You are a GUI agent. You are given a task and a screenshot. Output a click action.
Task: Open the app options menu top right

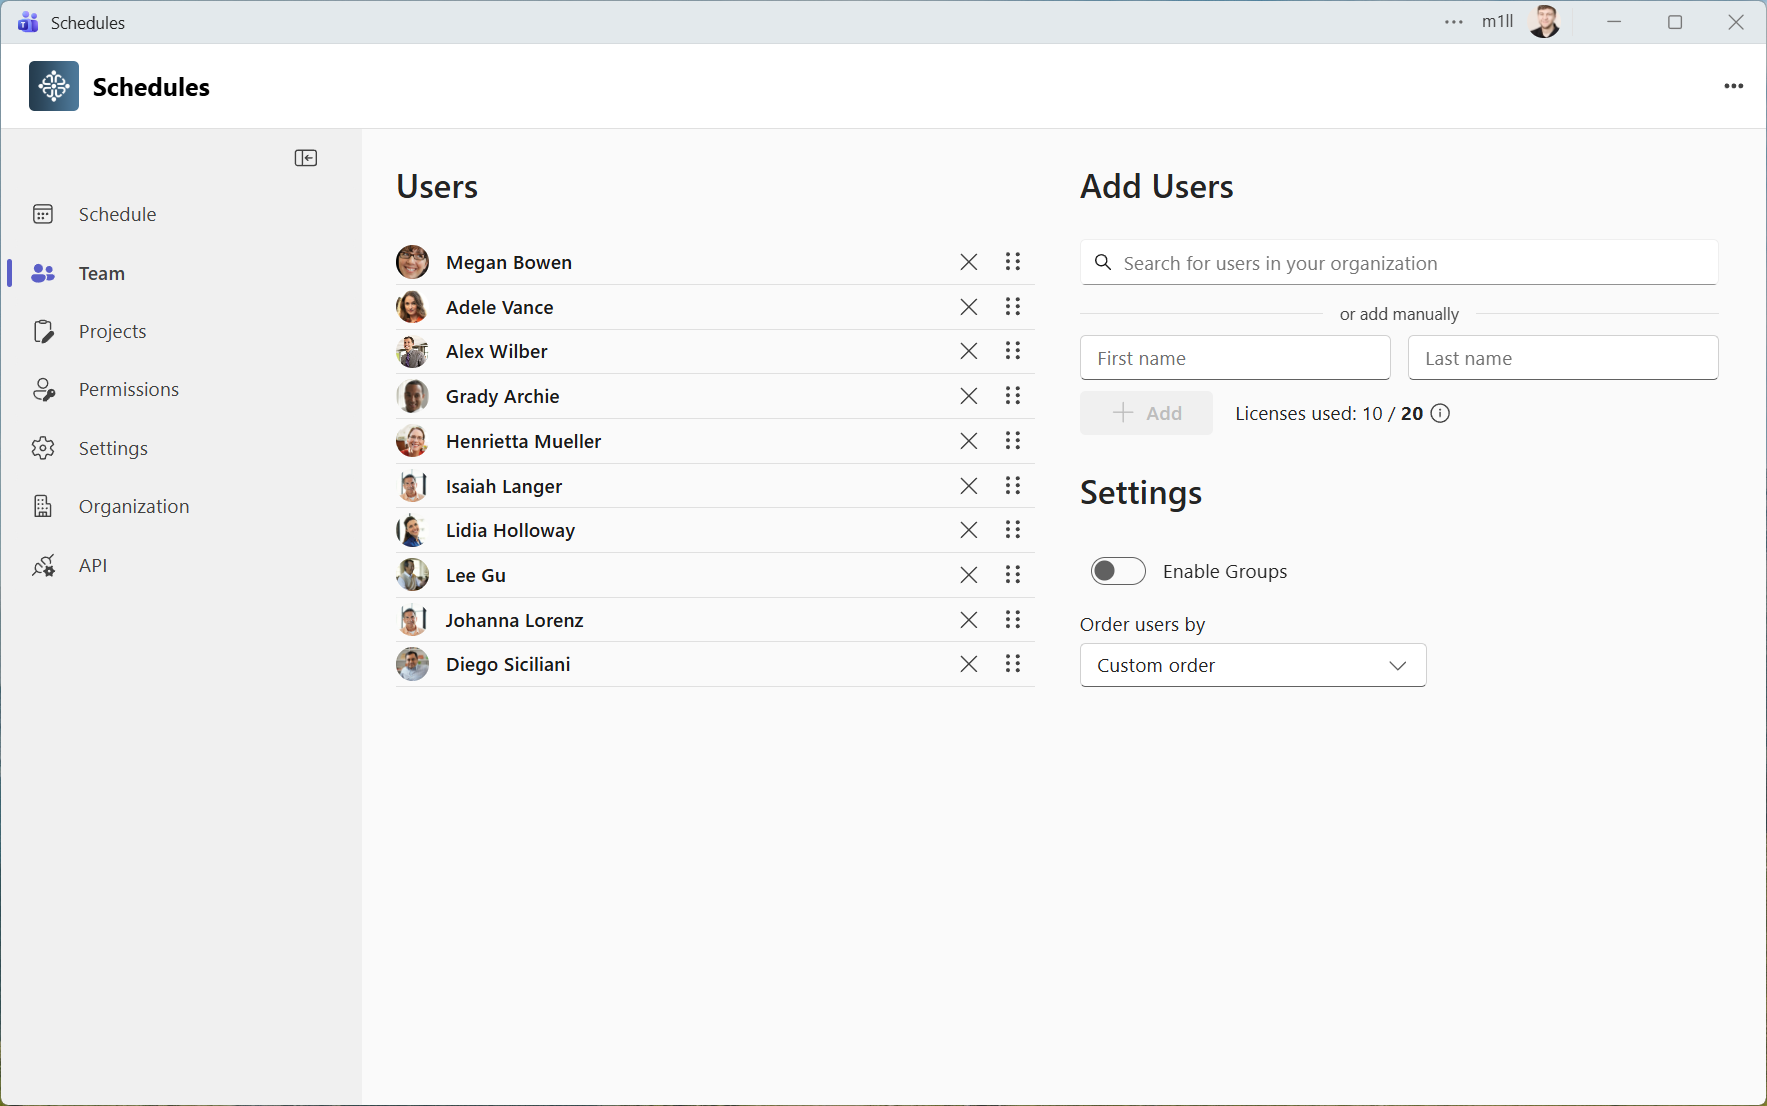click(1735, 86)
